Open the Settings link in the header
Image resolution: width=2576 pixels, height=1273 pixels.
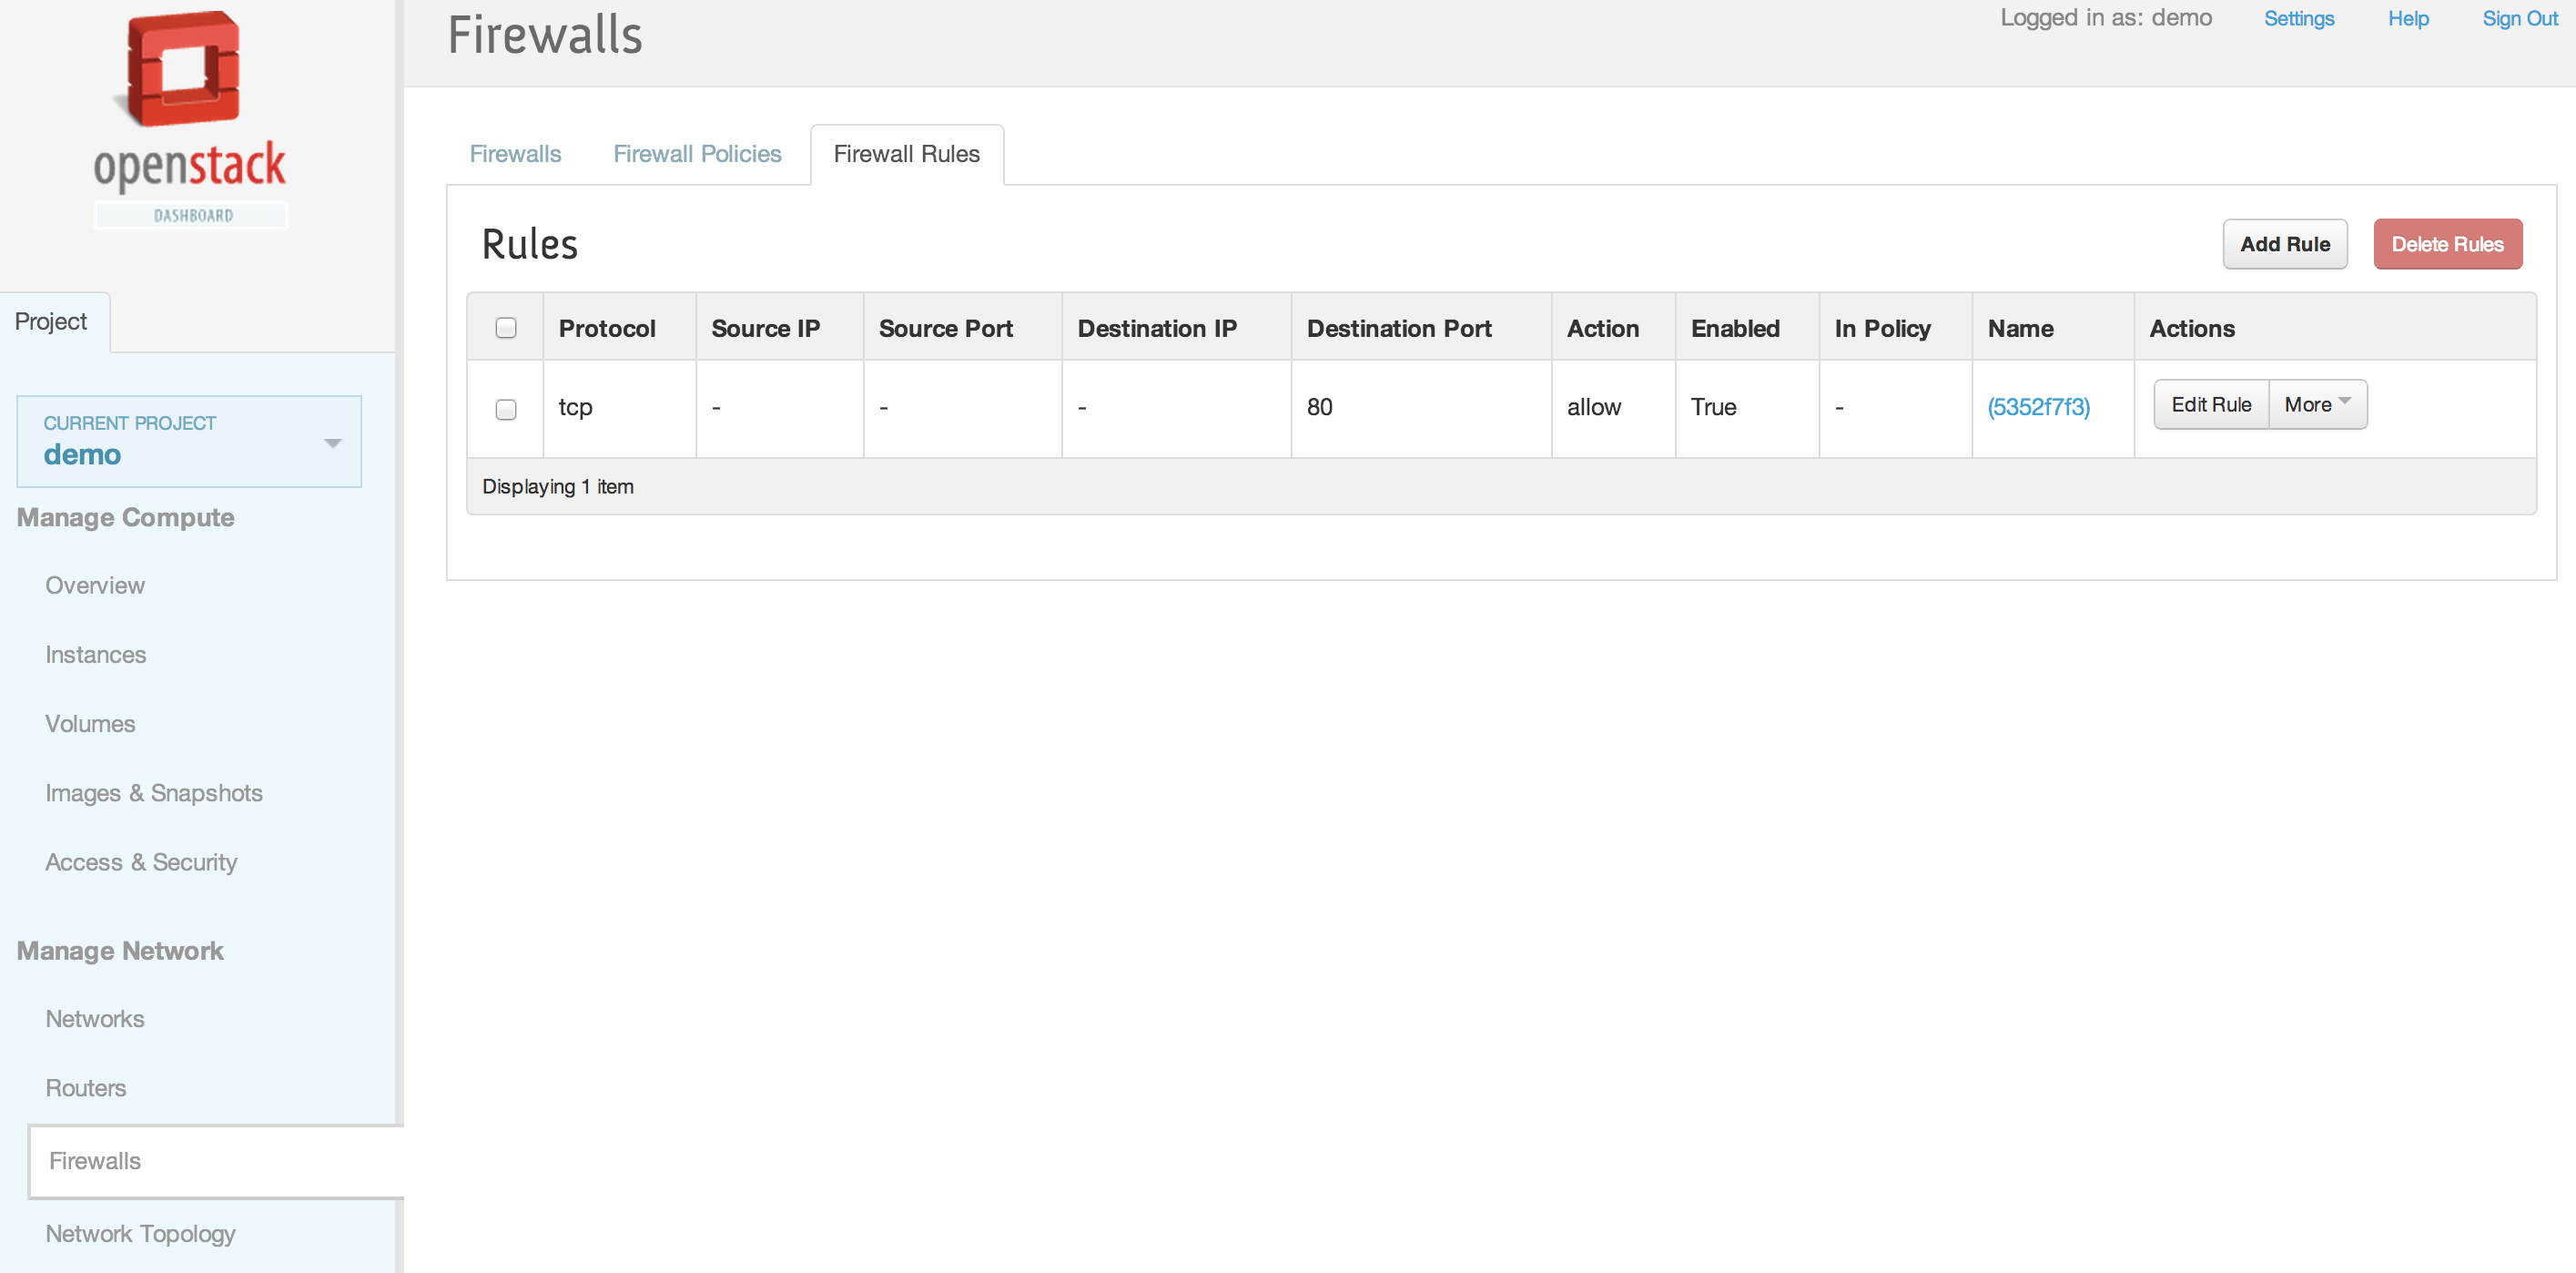pyautogui.click(x=2298, y=19)
